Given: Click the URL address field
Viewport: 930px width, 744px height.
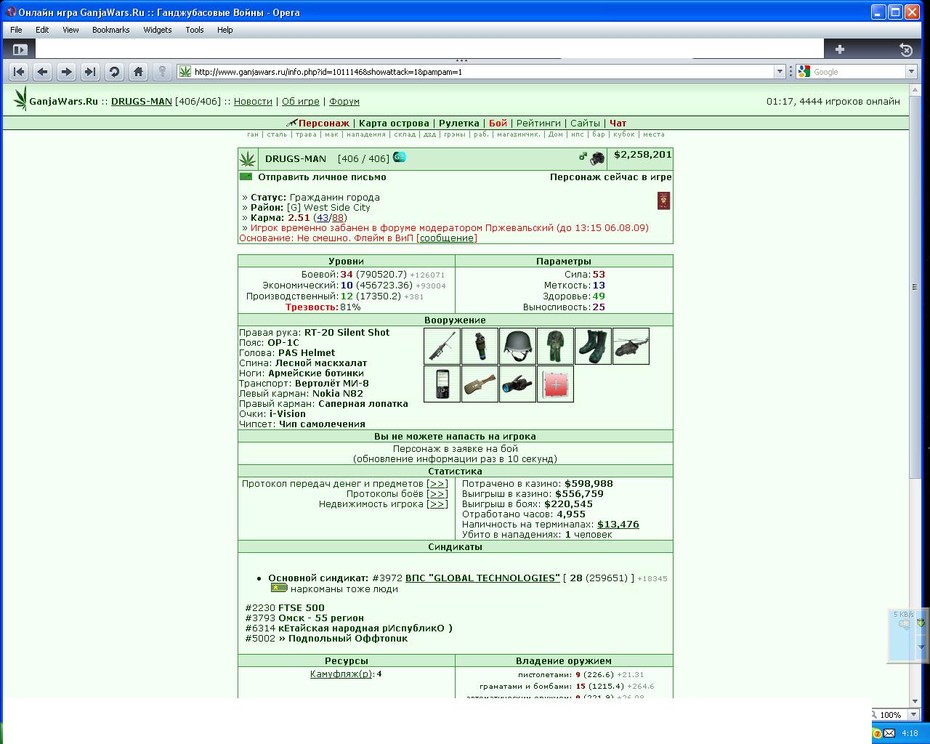Looking at the screenshot, I should click(483, 72).
